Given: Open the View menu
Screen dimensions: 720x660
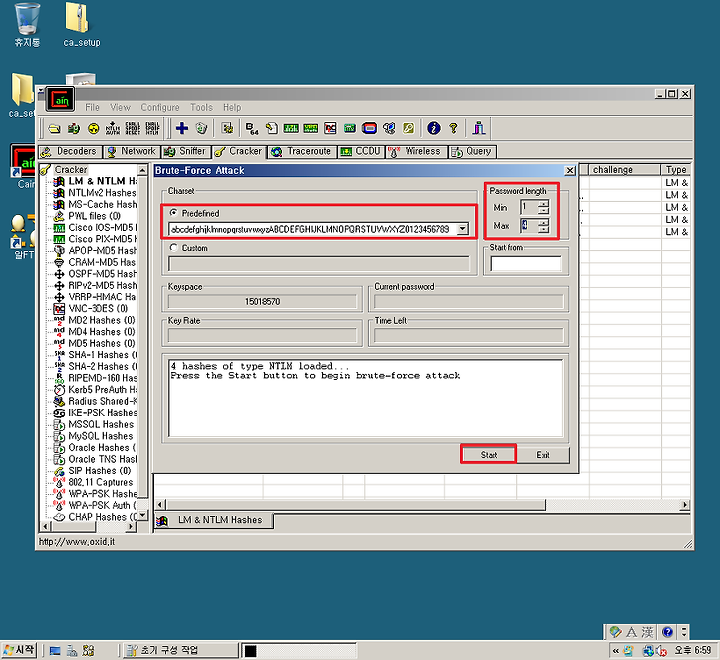Looking at the screenshot, I should click(x=120, y=107).
